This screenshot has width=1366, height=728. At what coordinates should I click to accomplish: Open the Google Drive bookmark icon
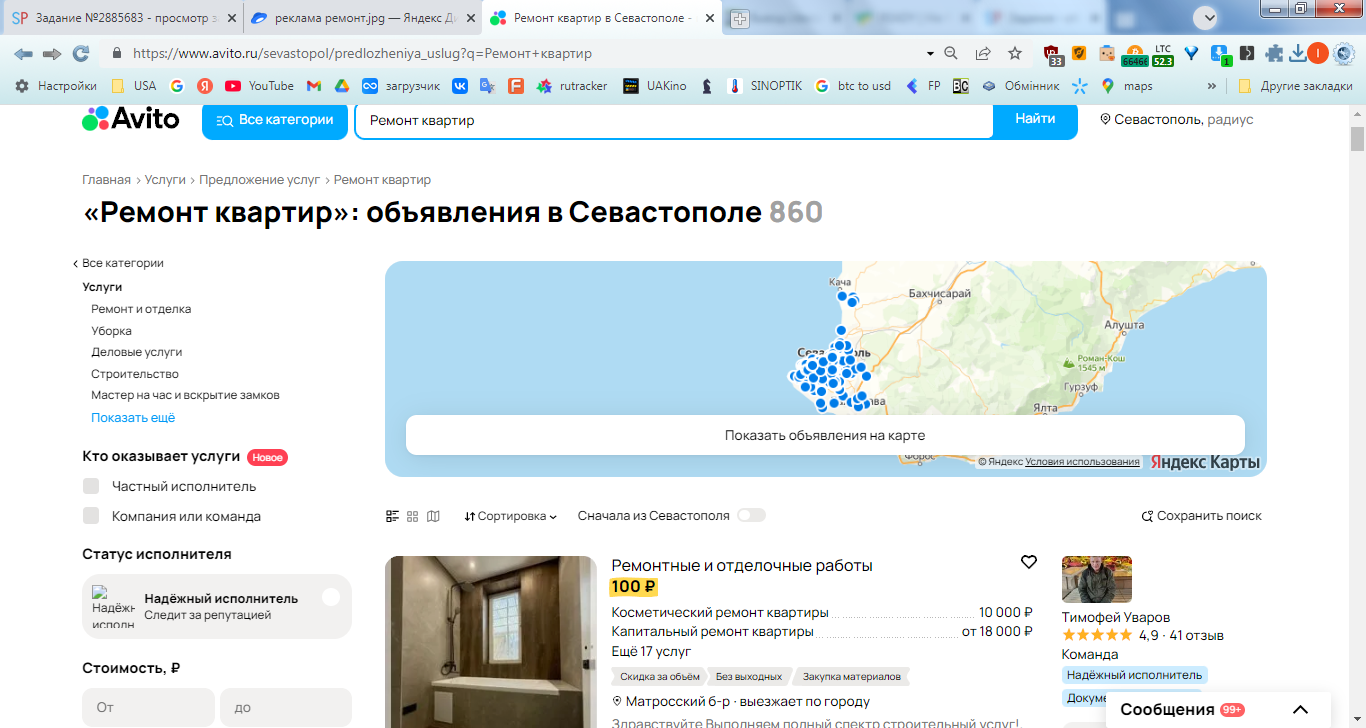[341, 86]
